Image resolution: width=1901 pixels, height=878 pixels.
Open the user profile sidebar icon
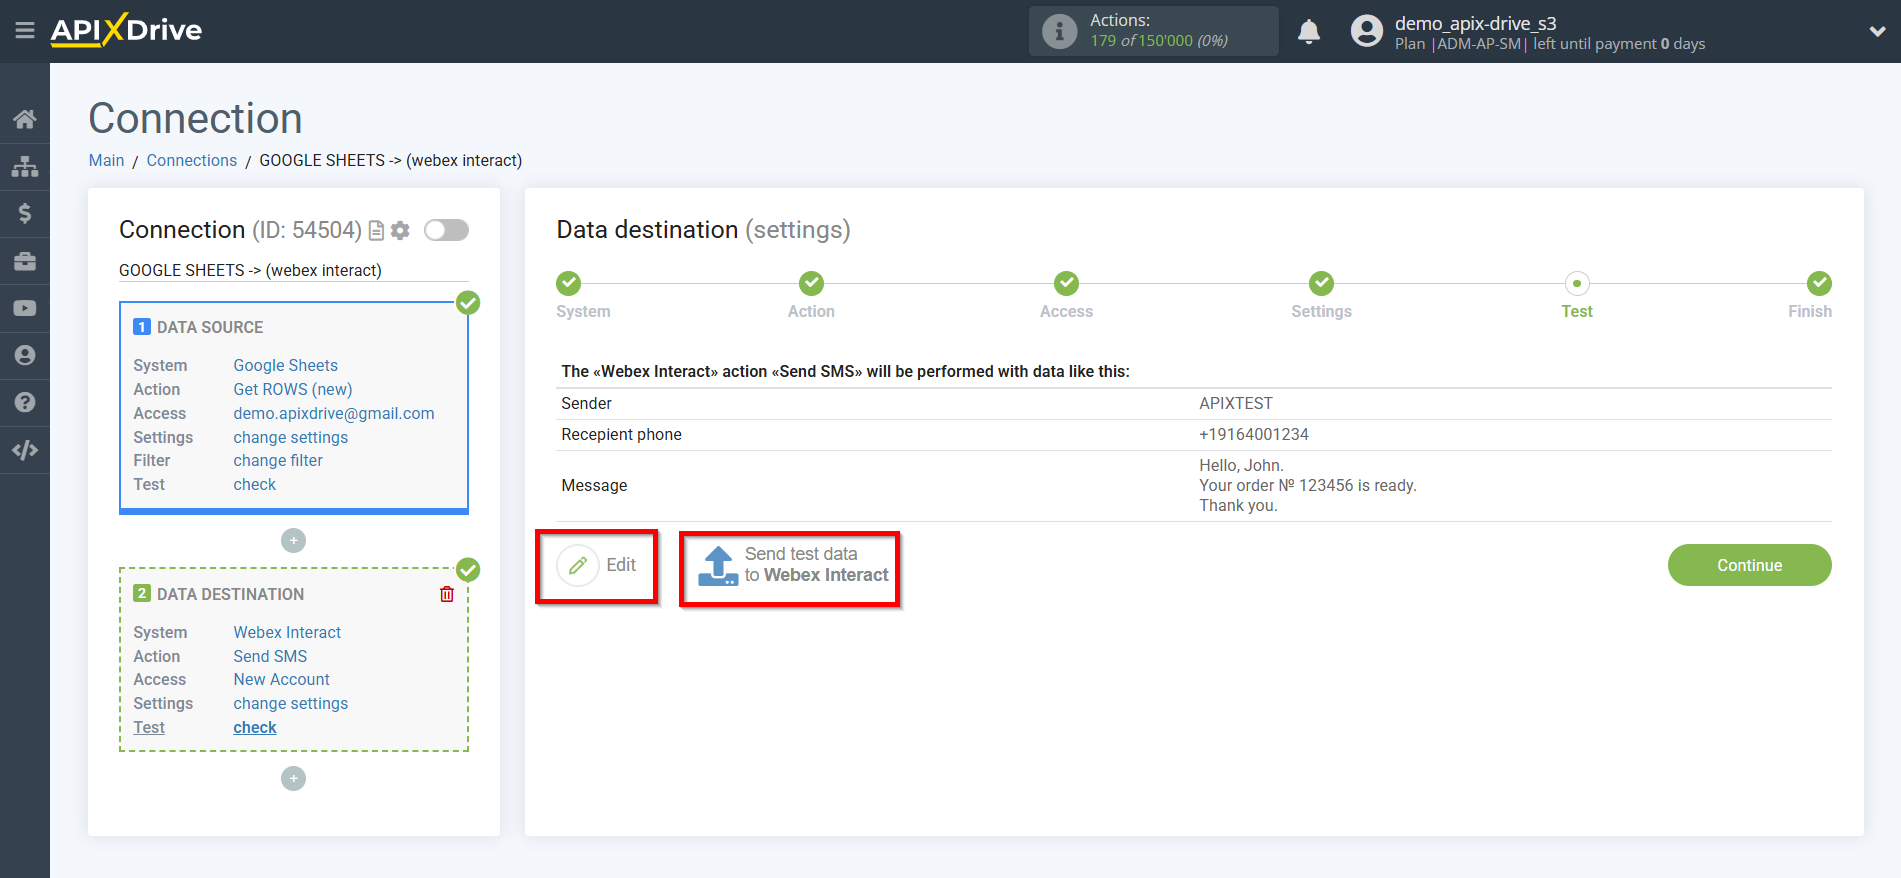(25, 355)
